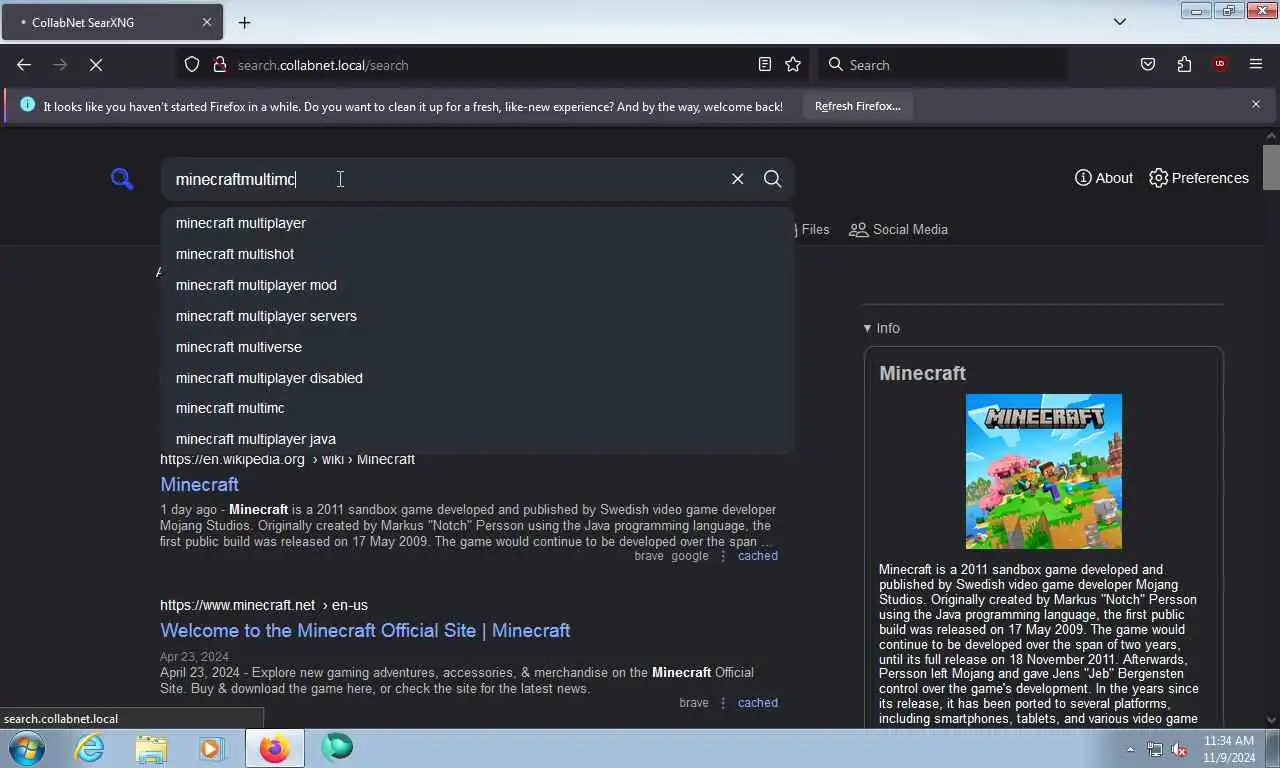This screenshot has width=1280, height=768.
Task: Click the info icon in notification bar
Action: pyautogui.click(x=27, y=104)
